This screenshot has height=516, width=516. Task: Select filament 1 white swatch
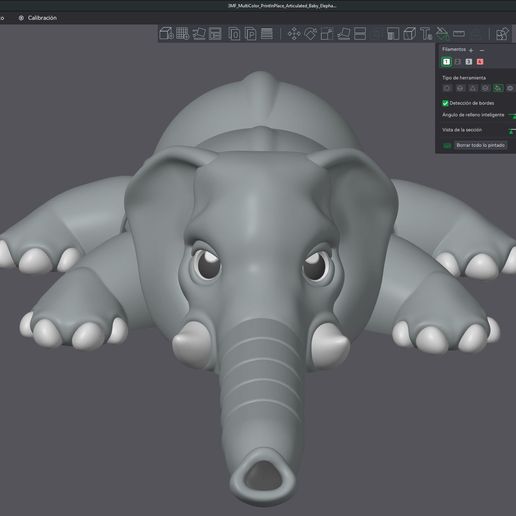(446, 62)
